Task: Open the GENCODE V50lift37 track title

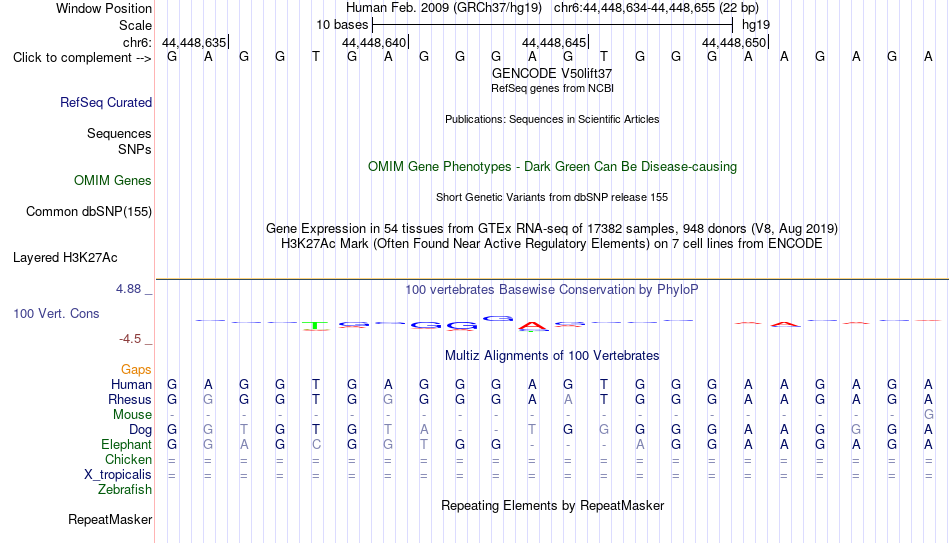Action: [552, 73]
